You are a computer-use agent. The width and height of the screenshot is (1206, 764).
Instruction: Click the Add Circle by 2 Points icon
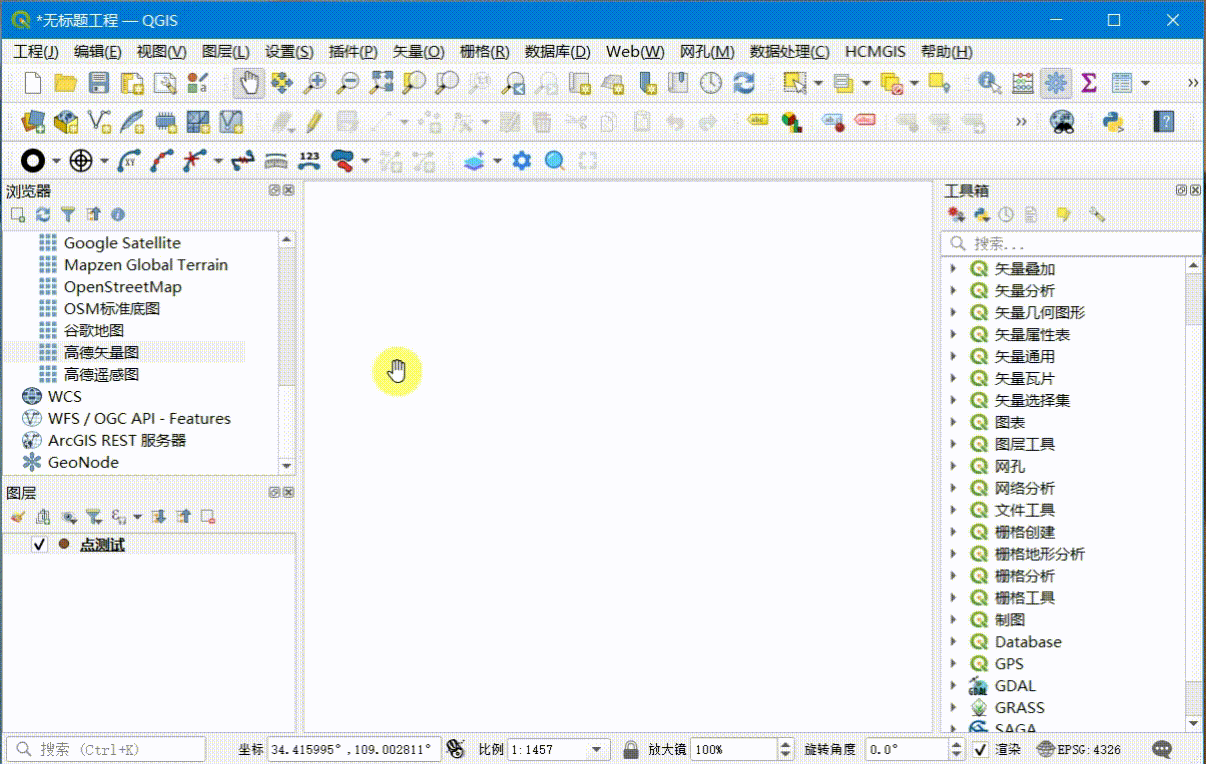pos(33,160)
